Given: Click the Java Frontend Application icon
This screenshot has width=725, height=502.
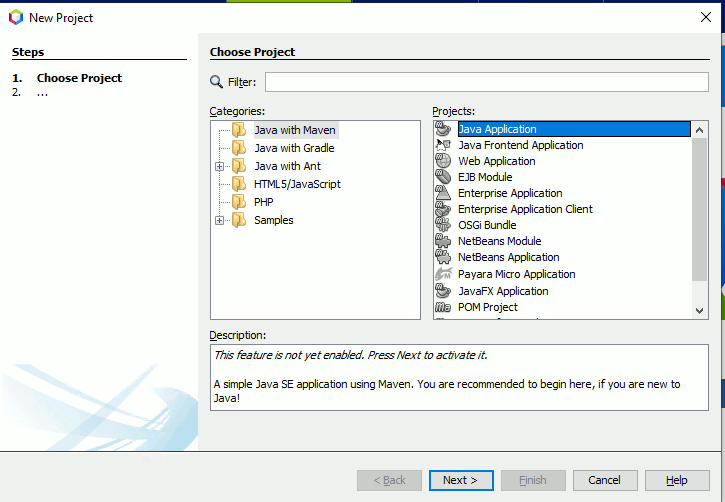Looking at the screenshot, I should (x=443, y=145).
